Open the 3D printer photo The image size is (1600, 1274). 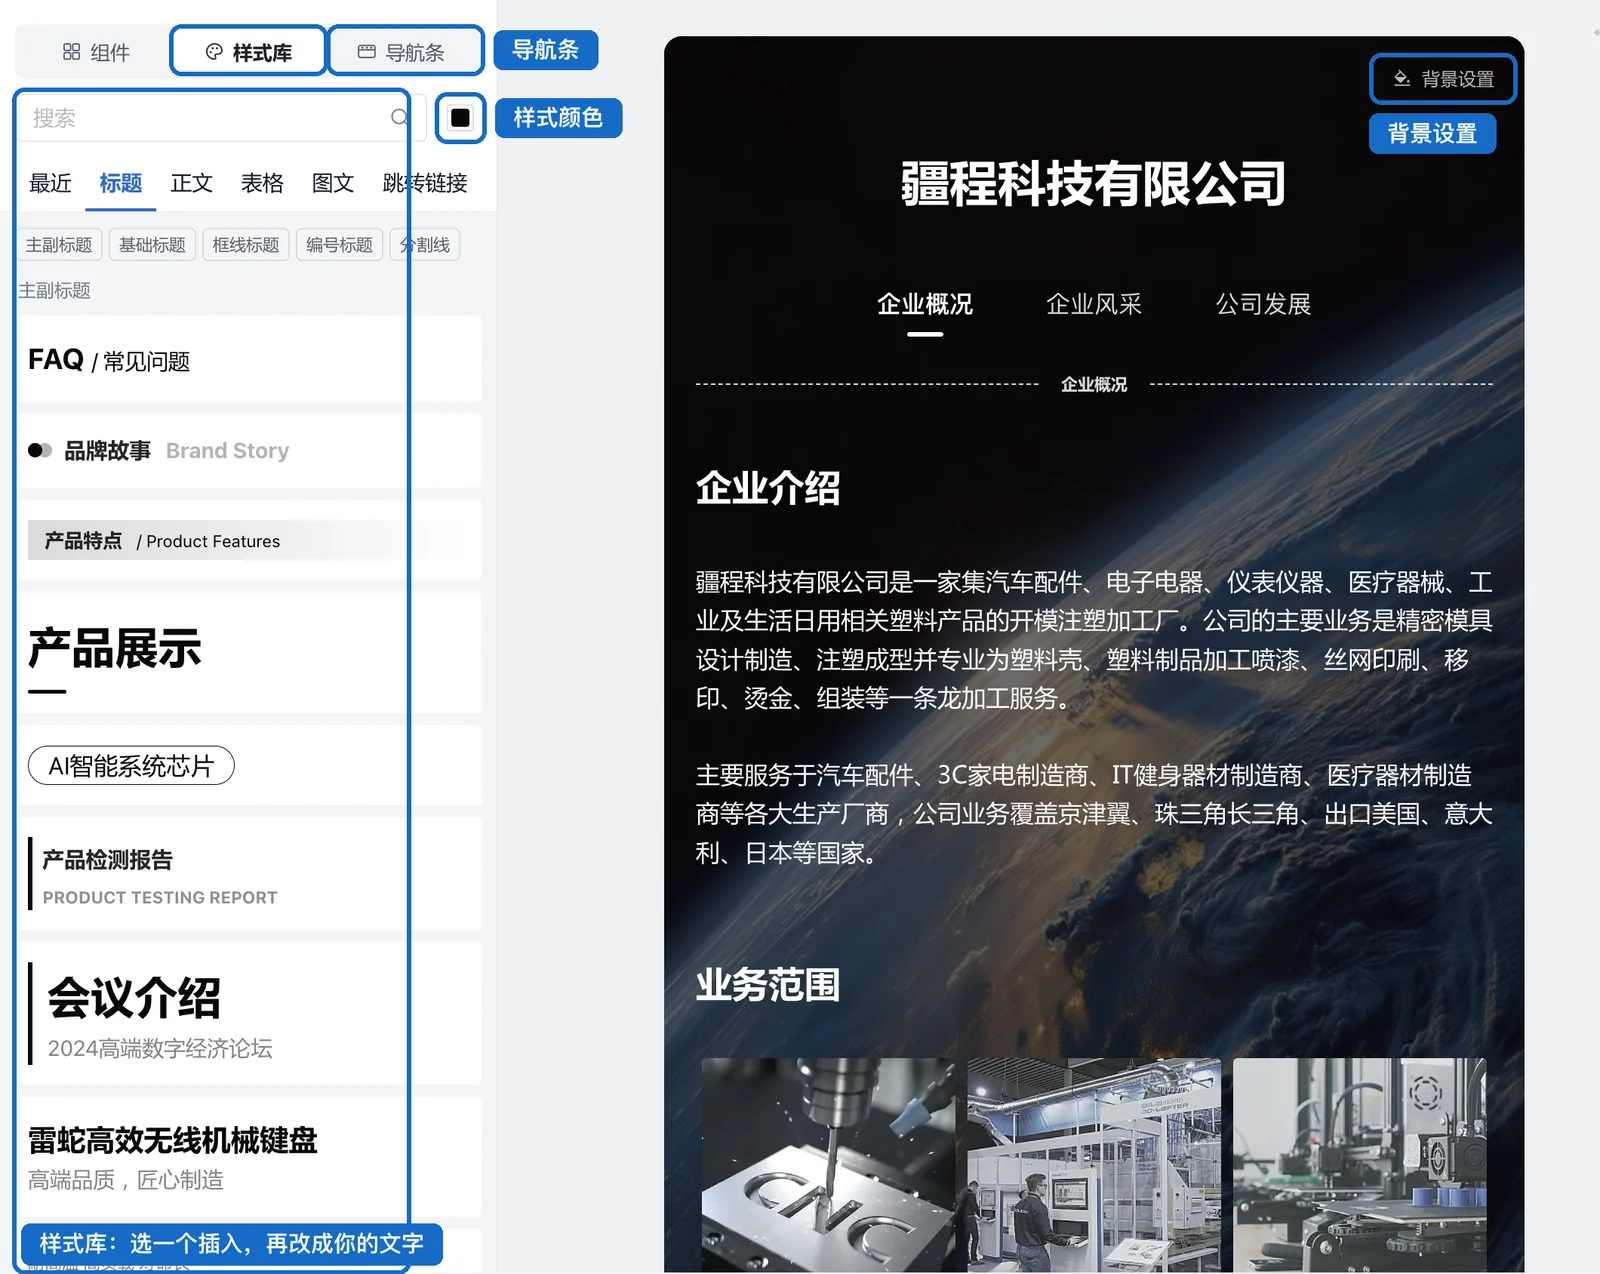(x=1360, y=1165)
